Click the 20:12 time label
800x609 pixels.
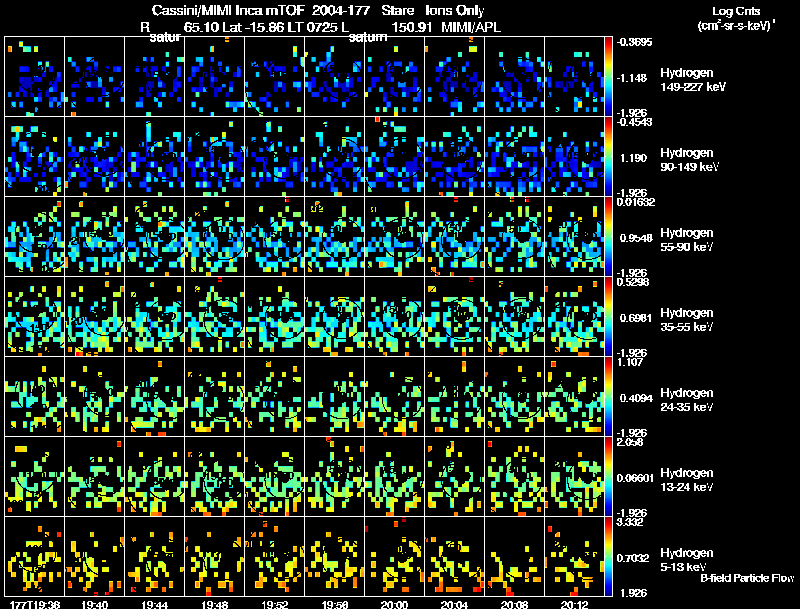coord(574,604)
